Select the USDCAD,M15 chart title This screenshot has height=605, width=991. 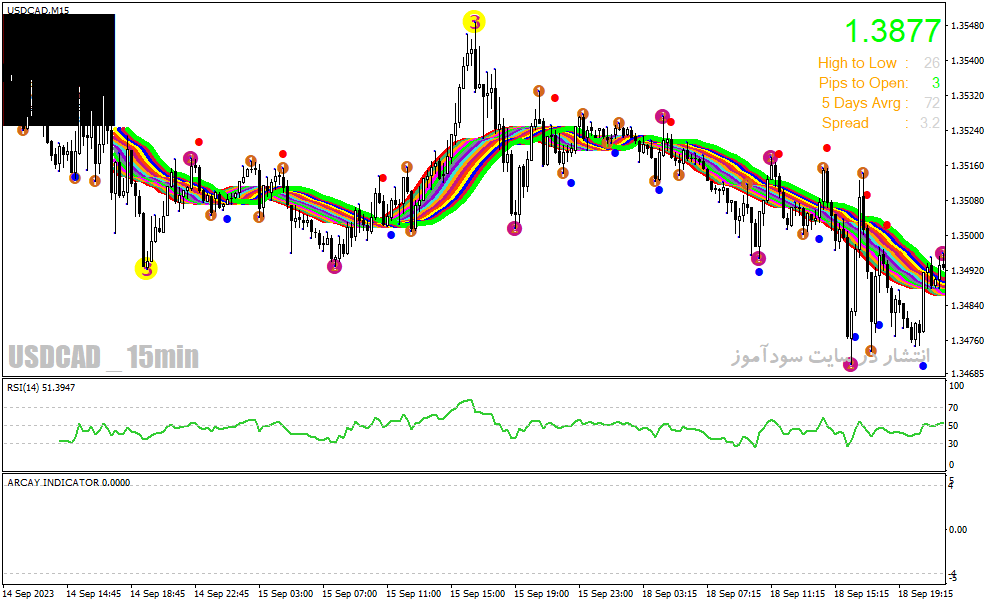[x=38, y=10]
